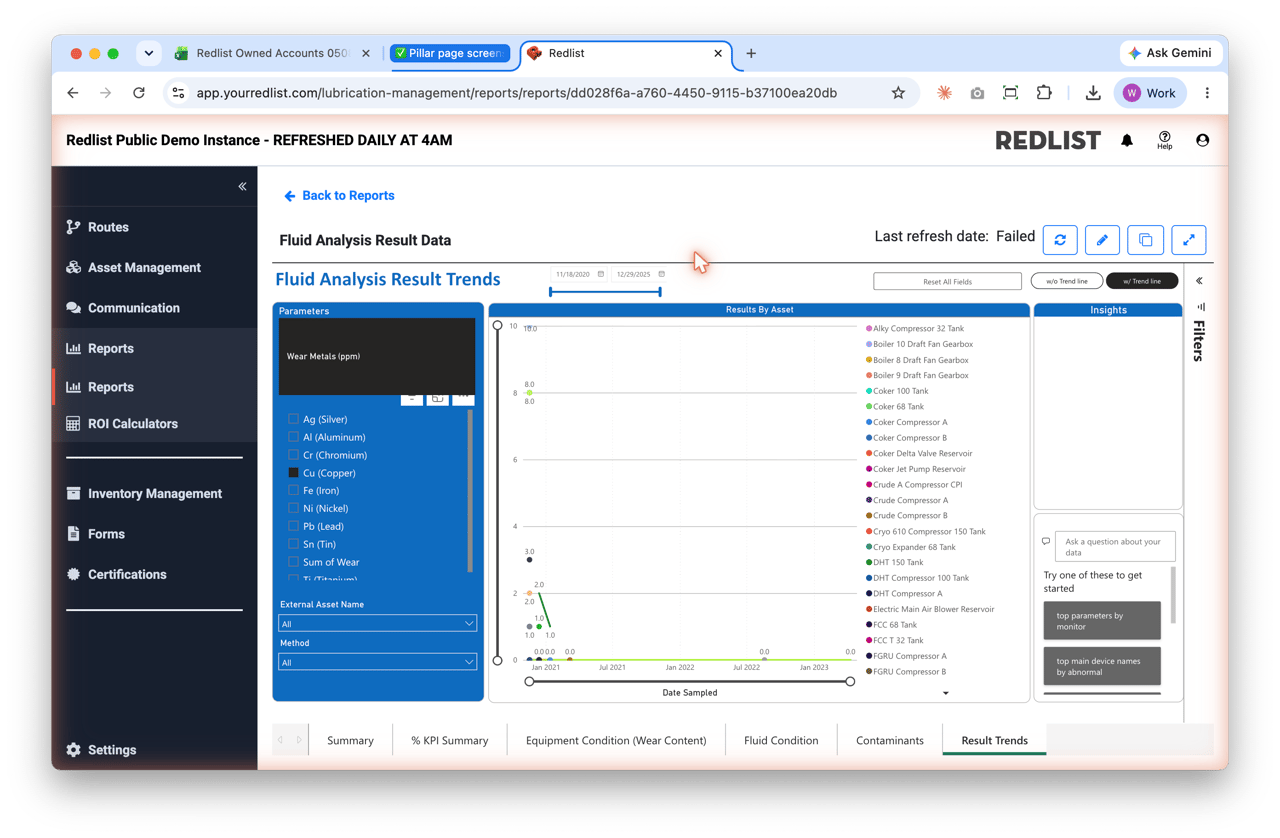
Task: Click the calendar icon beside end date 12/29/2025
Action: point(662,274)
